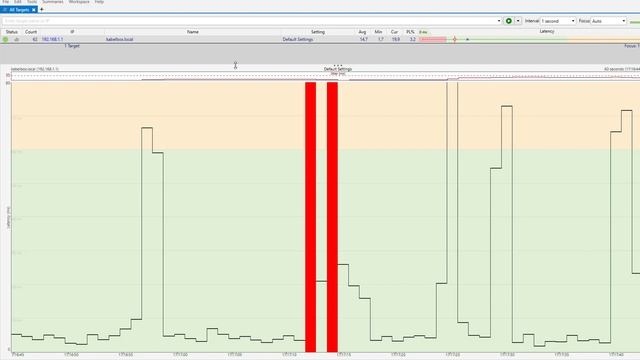Screen dimensions: 640x360
Task: Click the IP address 192.168.1.1
Action: [52, 40]
